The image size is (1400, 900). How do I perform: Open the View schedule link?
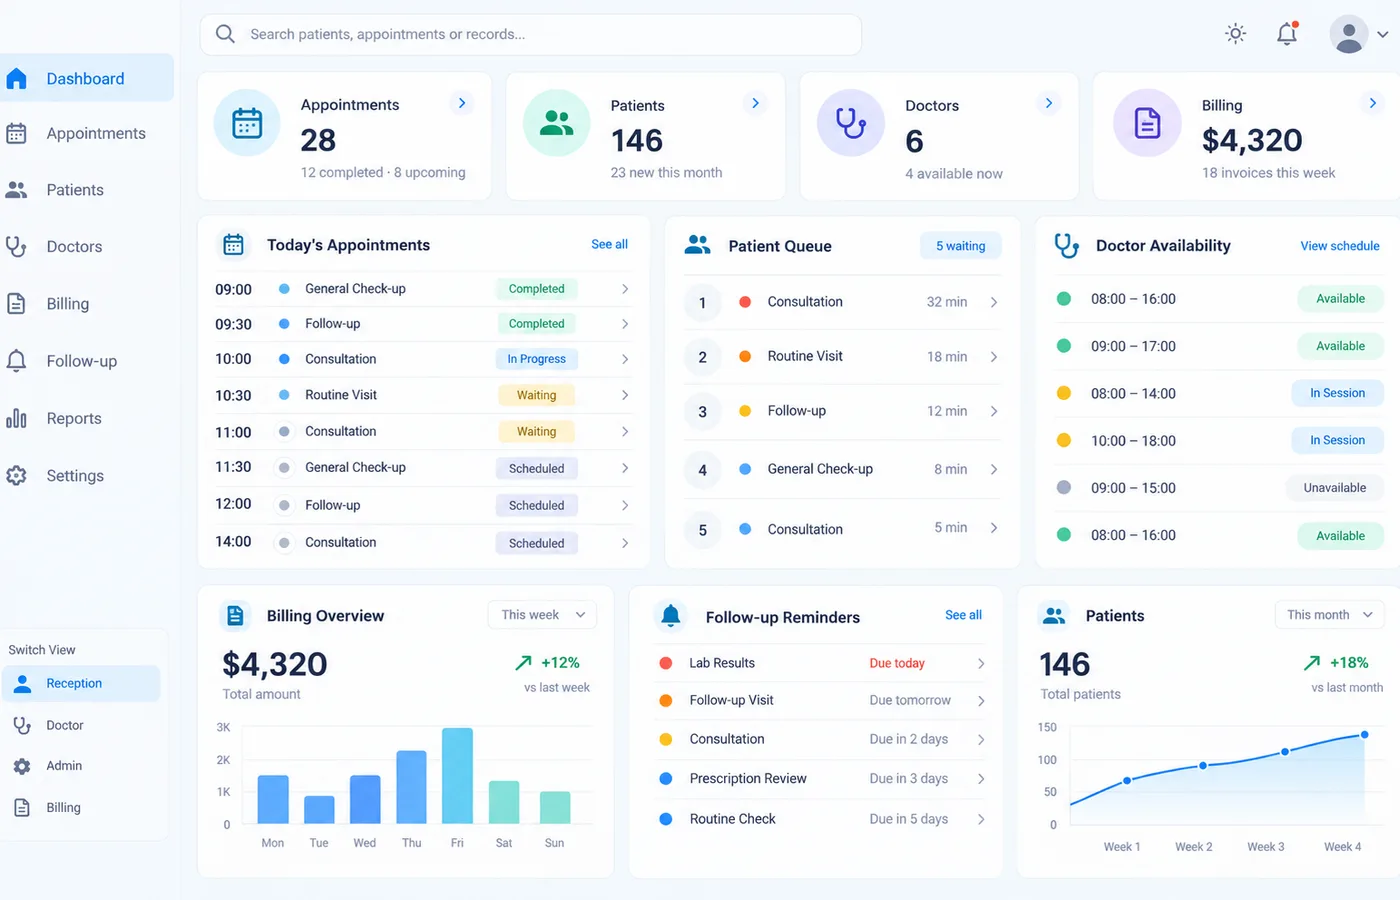click(x=1339, y=246)
